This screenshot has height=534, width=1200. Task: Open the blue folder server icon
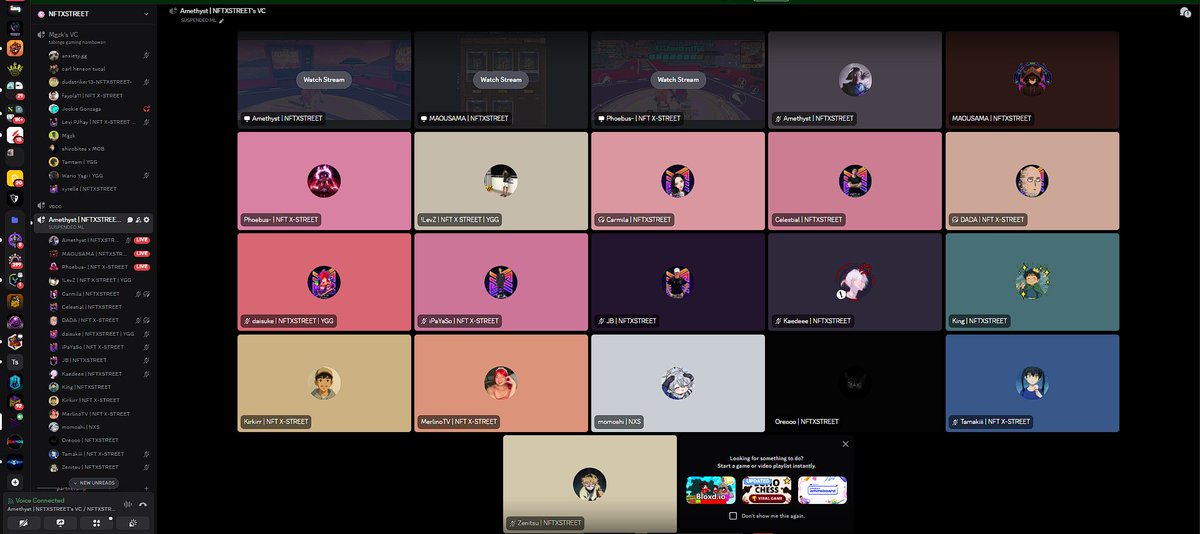pos(15,219)
